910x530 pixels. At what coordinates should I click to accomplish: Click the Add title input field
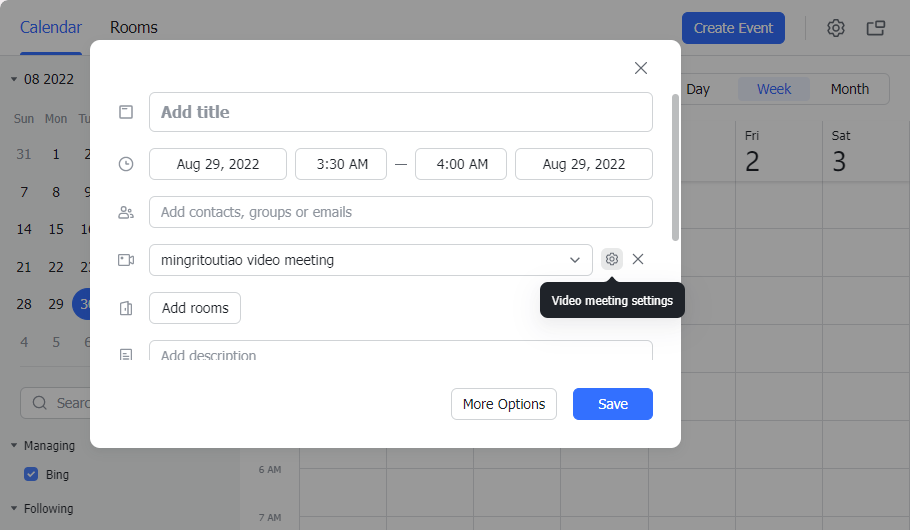coord(400,112)
